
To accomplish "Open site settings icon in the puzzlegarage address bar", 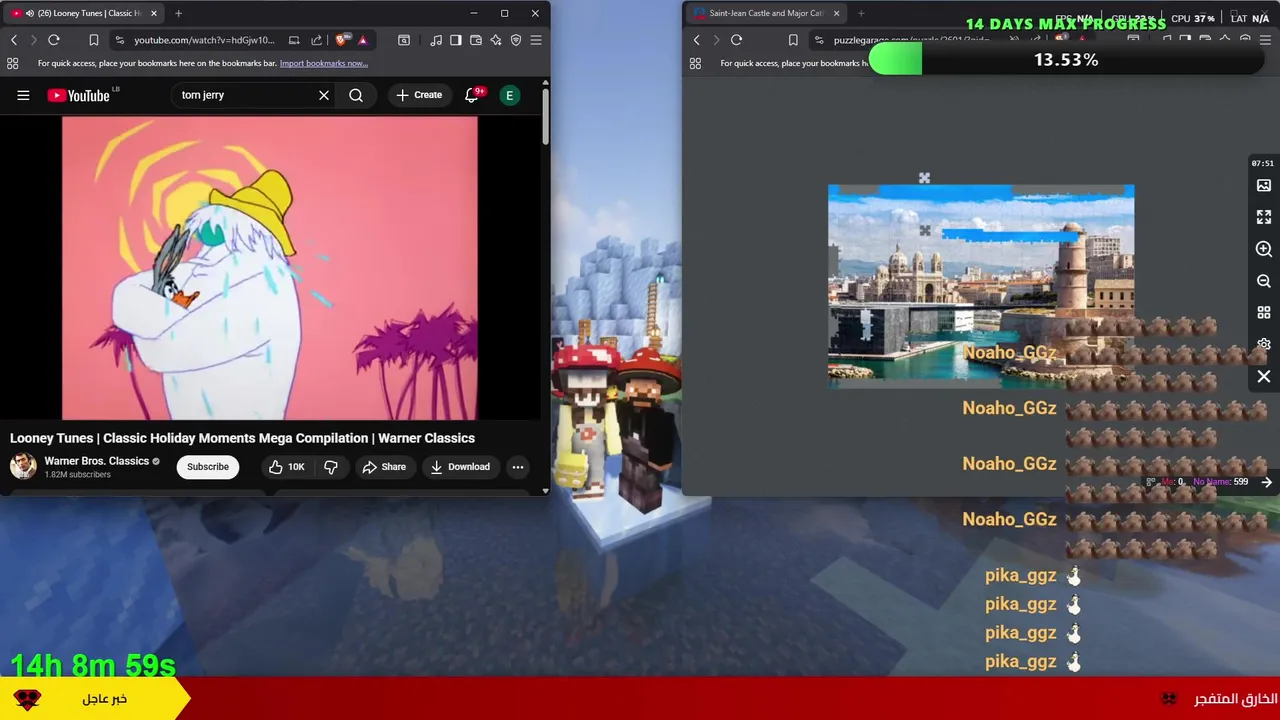I will pos(819,40).
